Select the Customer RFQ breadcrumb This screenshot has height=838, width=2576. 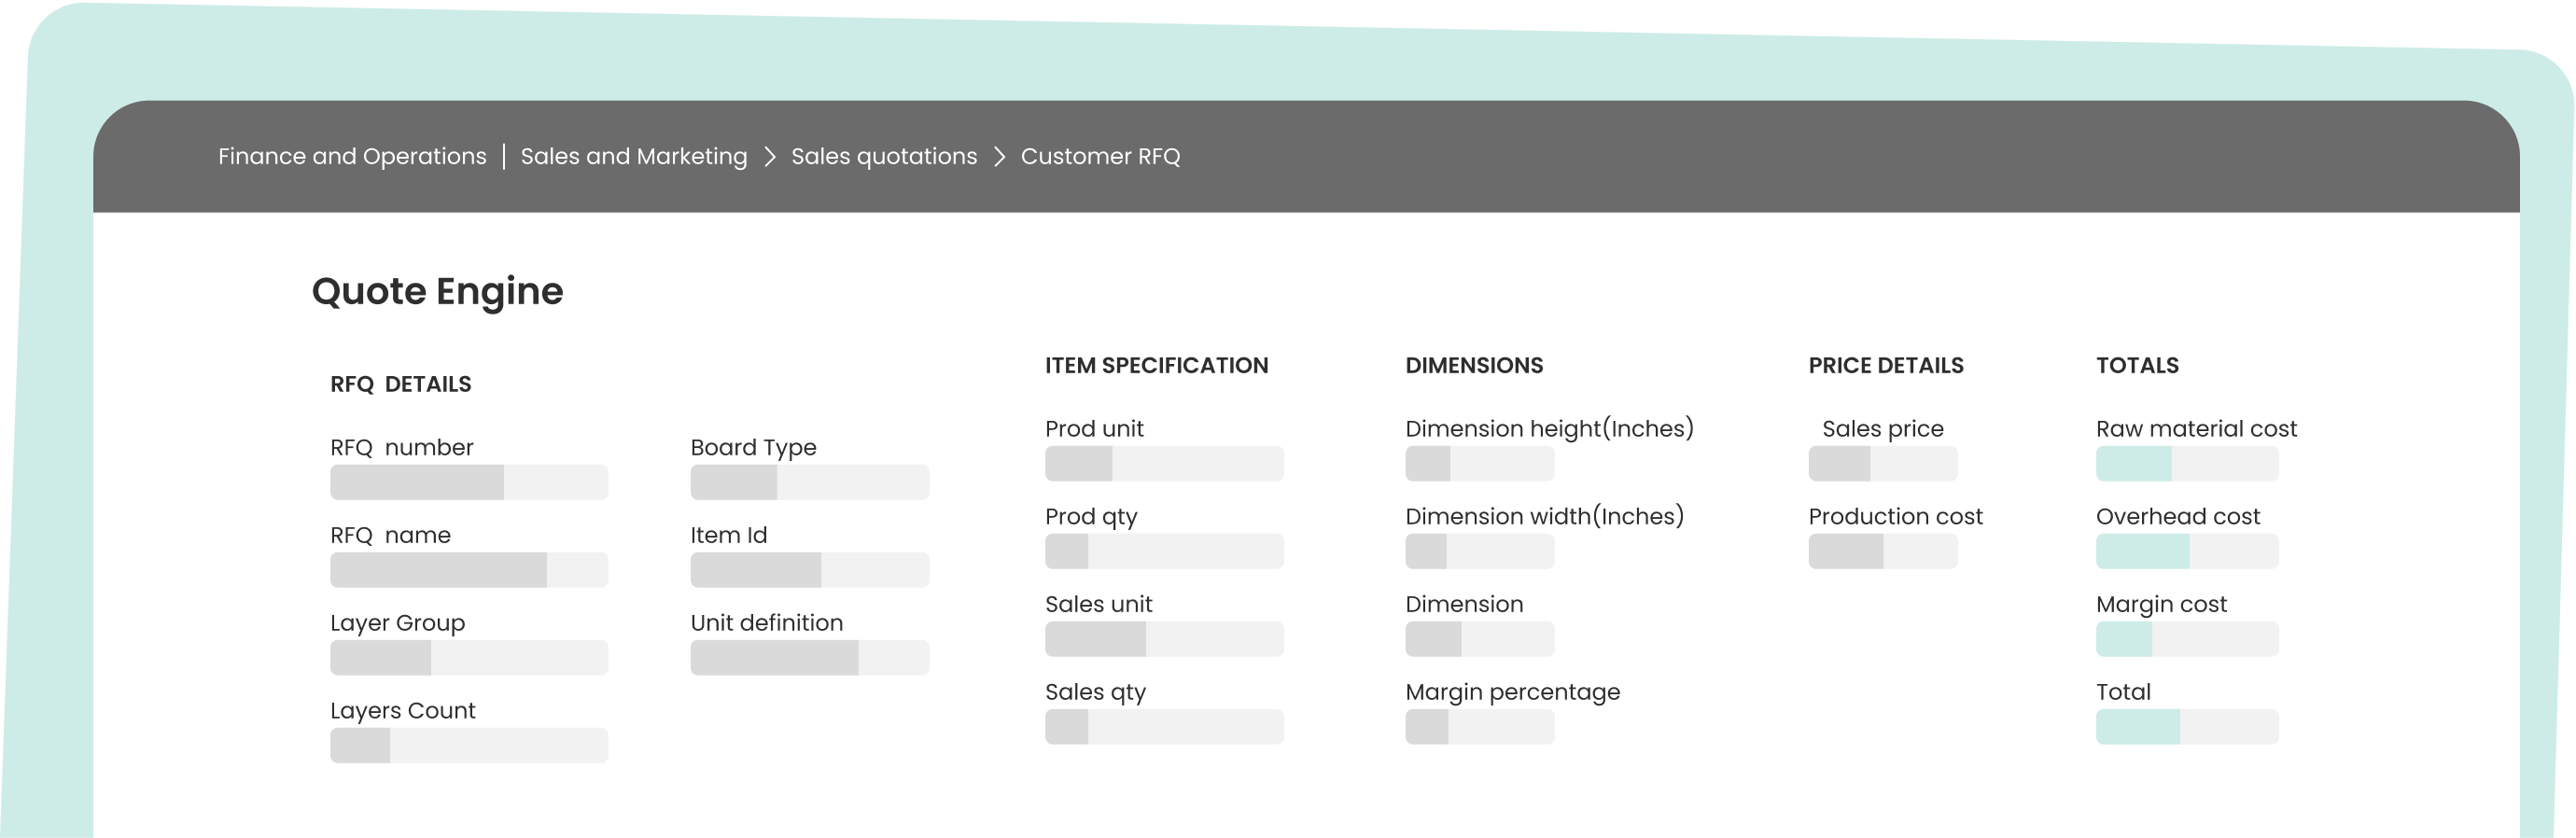coord(1100,156)
